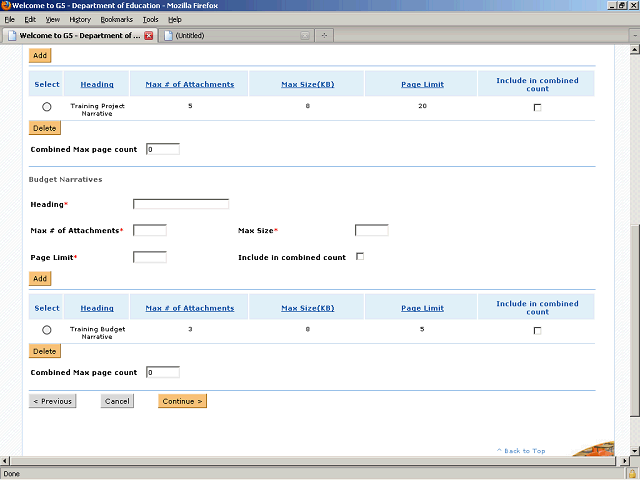Click the page icon on the Untitled tab
Viewport: 640px width, 480px height.
[x=168, y=36]
